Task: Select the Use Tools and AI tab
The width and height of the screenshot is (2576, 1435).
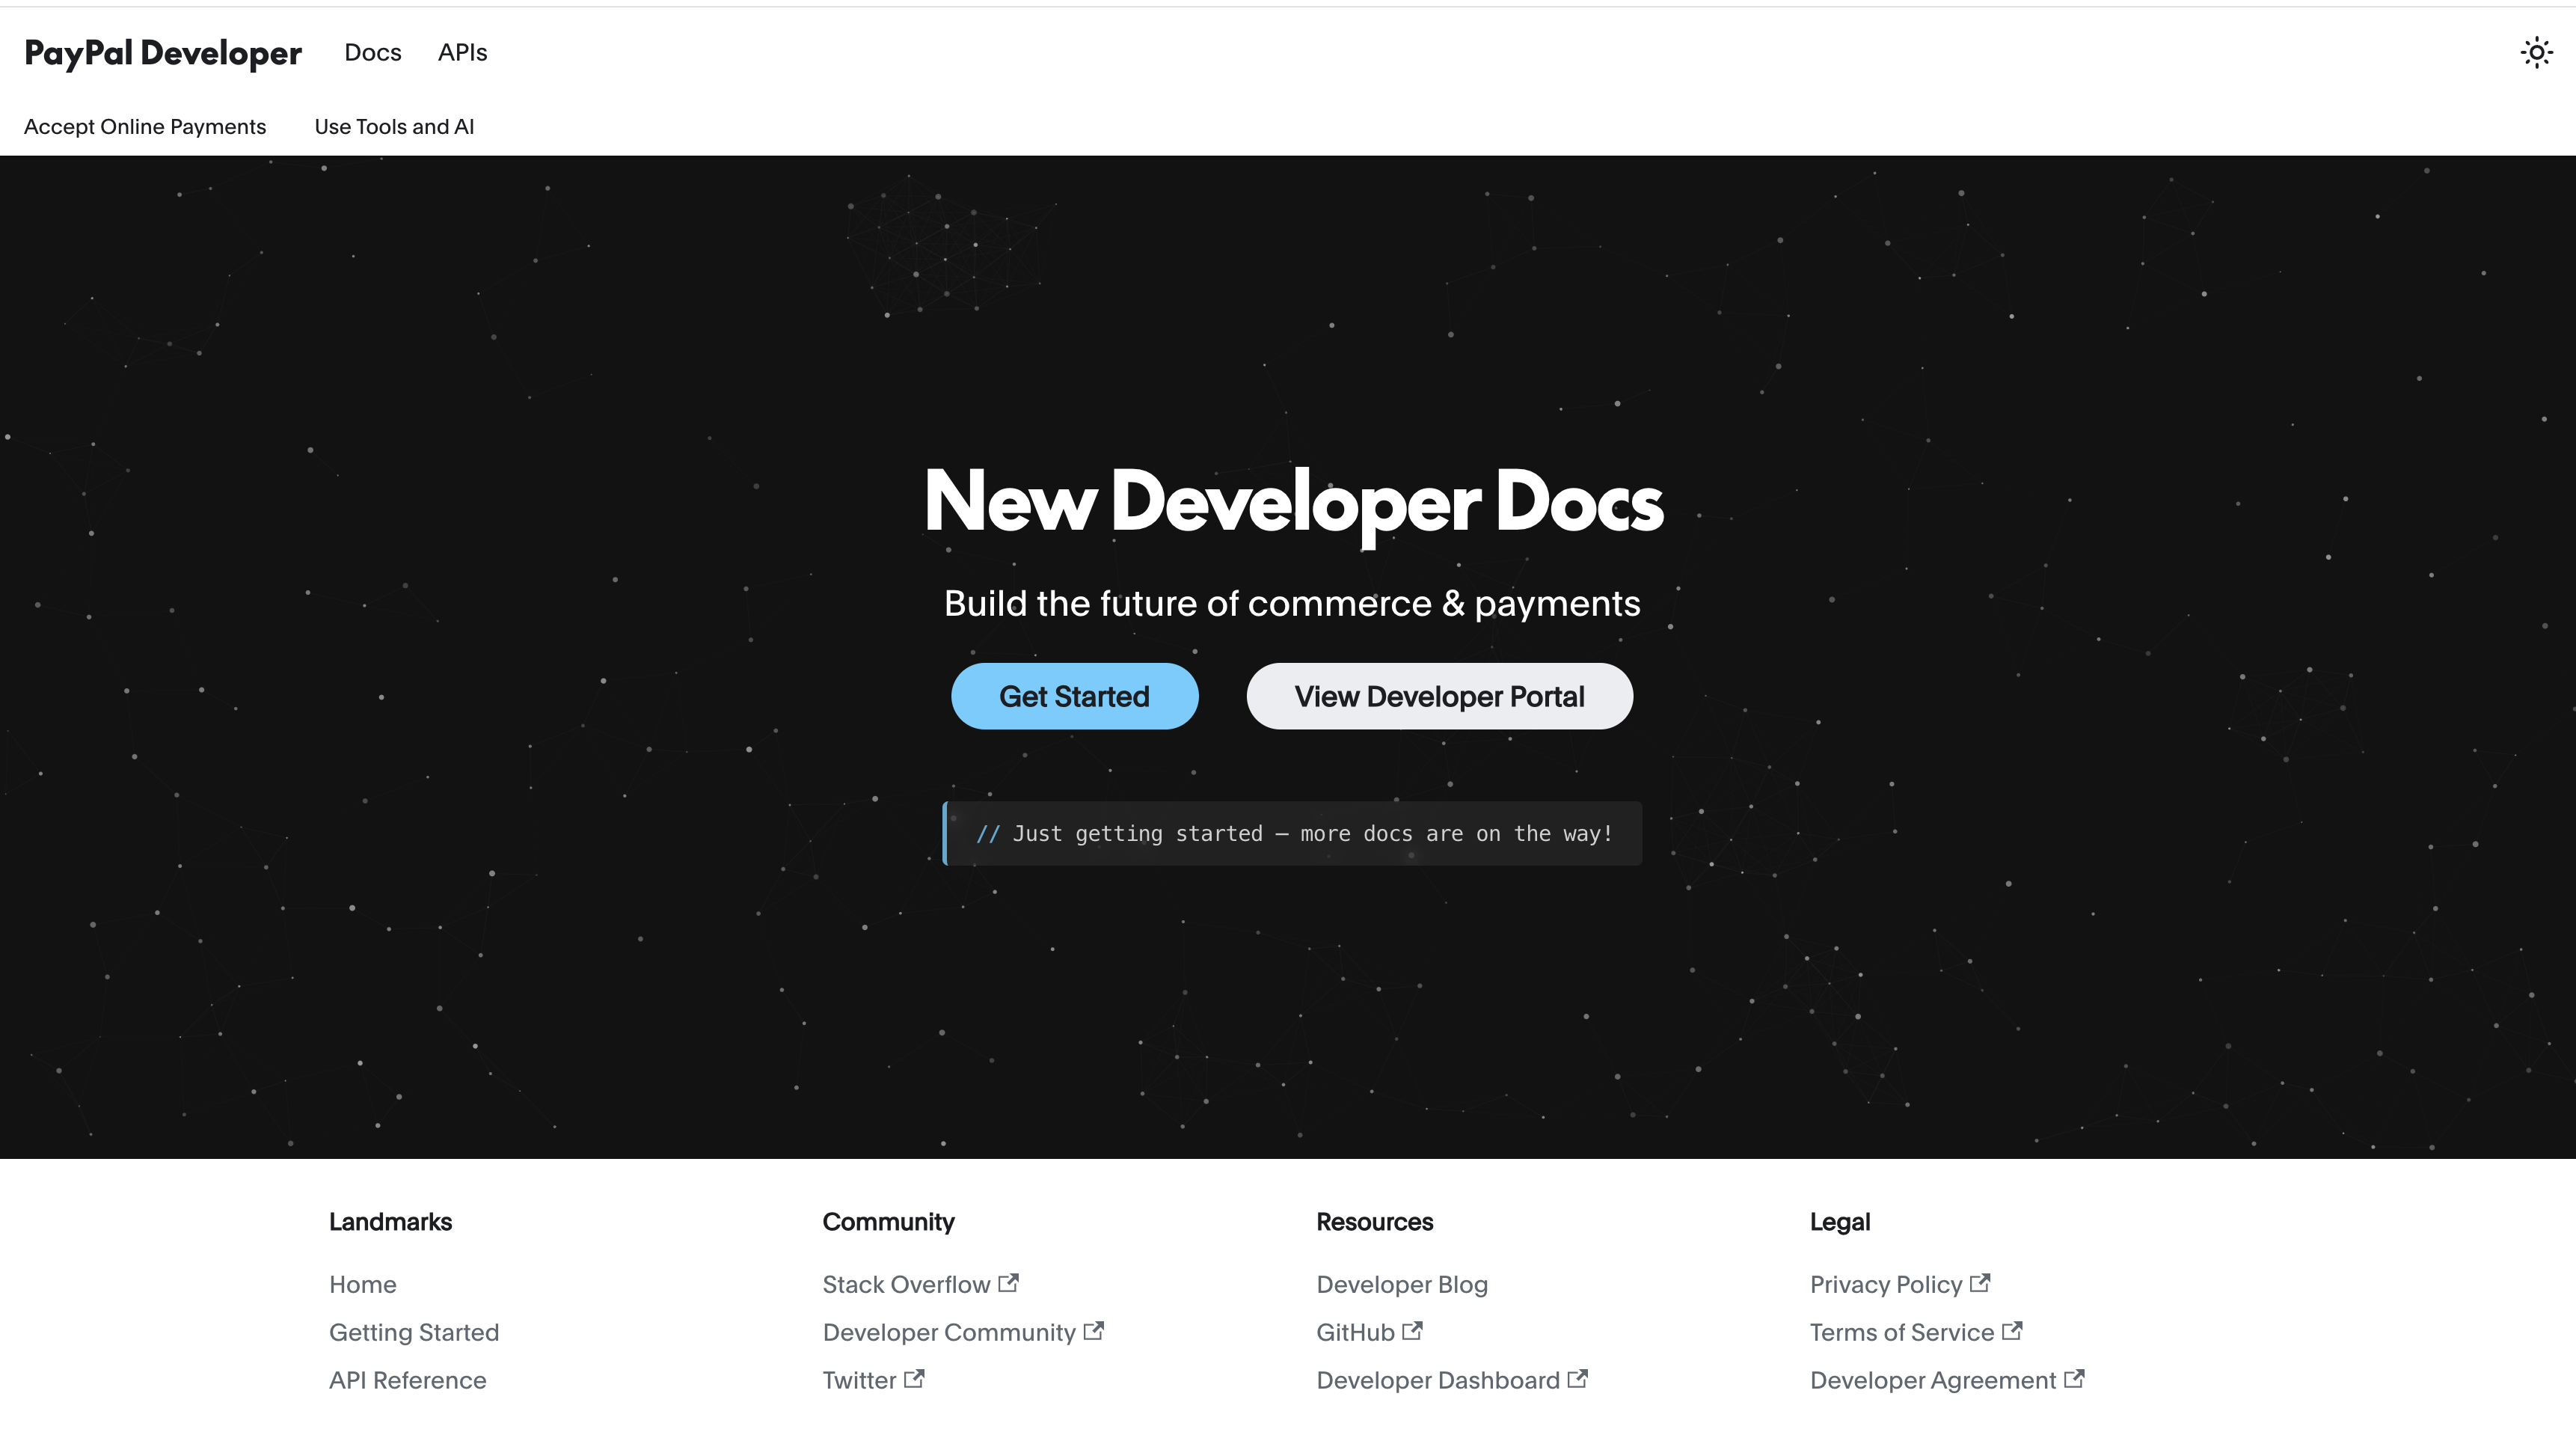Action: click(394, 127)
